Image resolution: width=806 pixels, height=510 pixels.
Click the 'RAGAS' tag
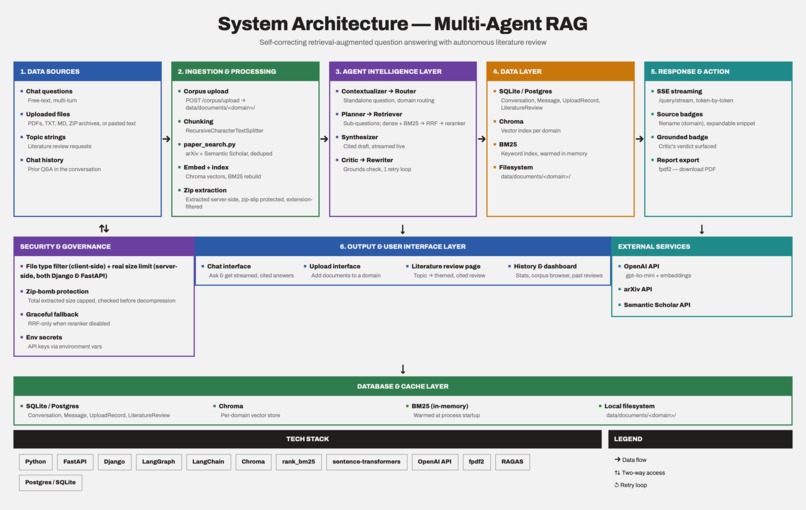pos(512,462)
